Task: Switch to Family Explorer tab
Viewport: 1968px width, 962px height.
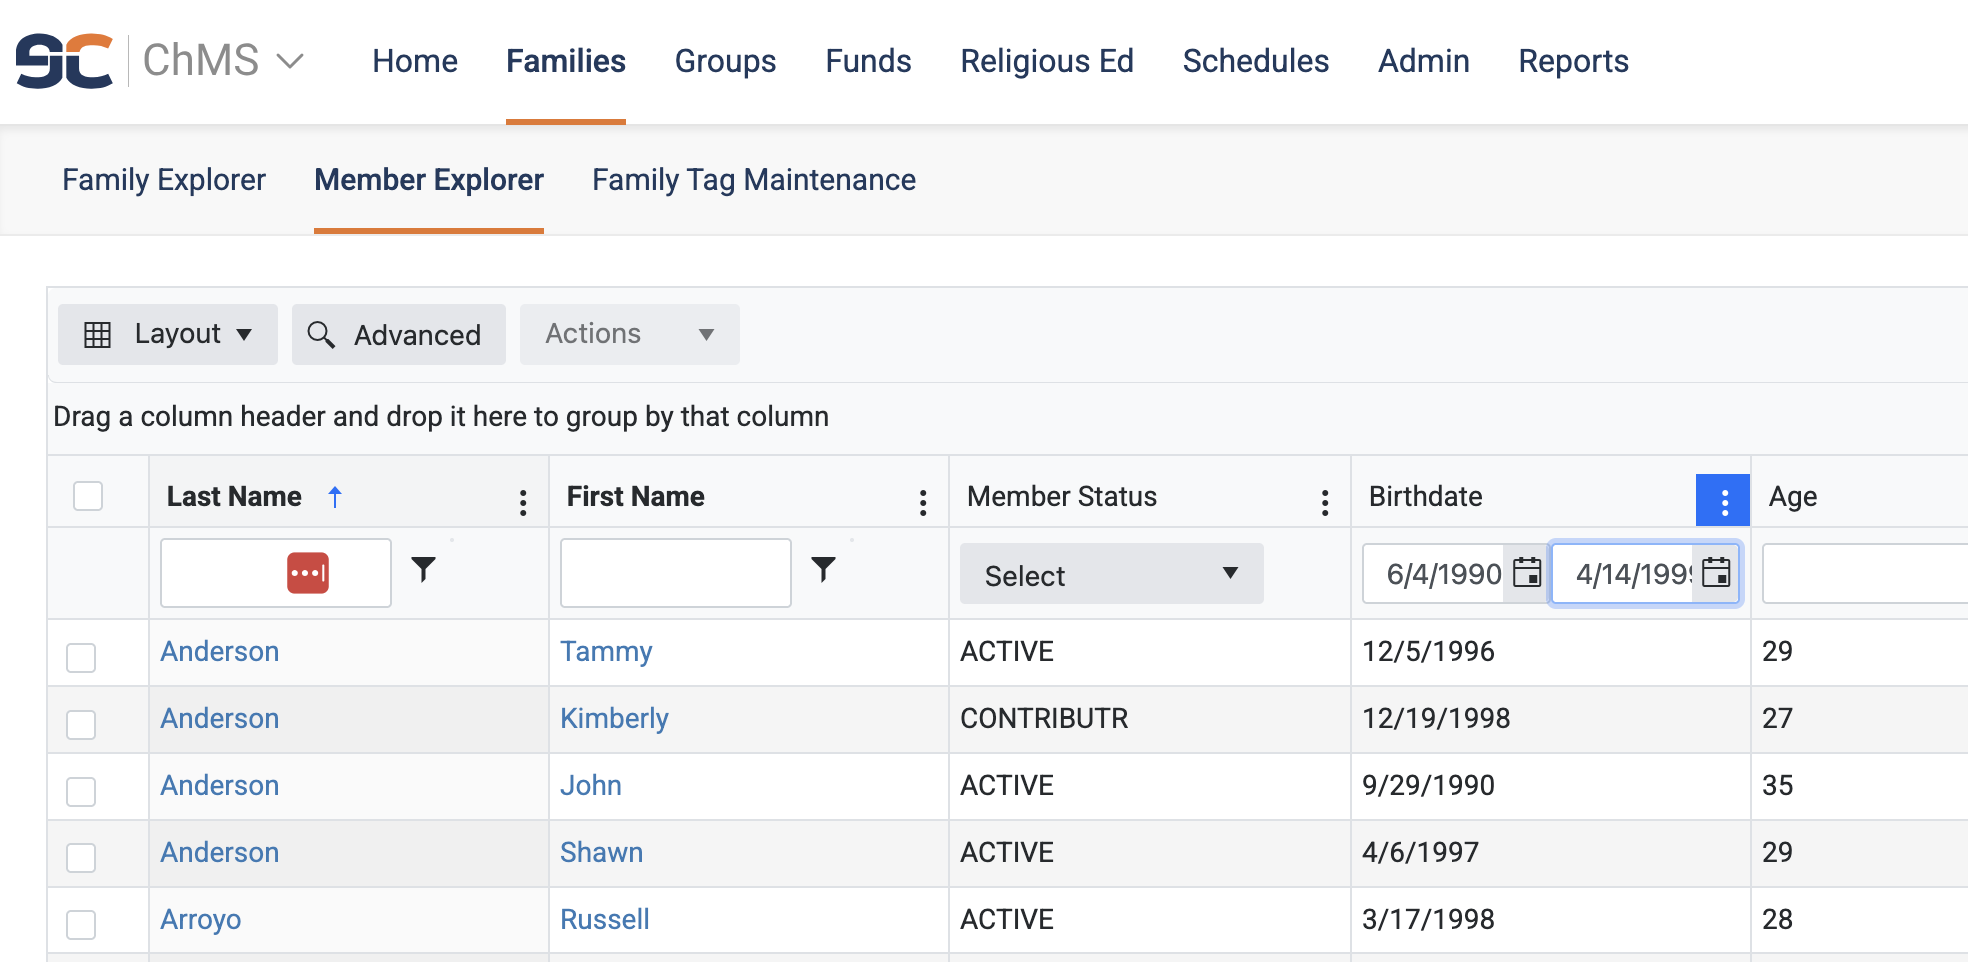Action: [x=164, y=180]
